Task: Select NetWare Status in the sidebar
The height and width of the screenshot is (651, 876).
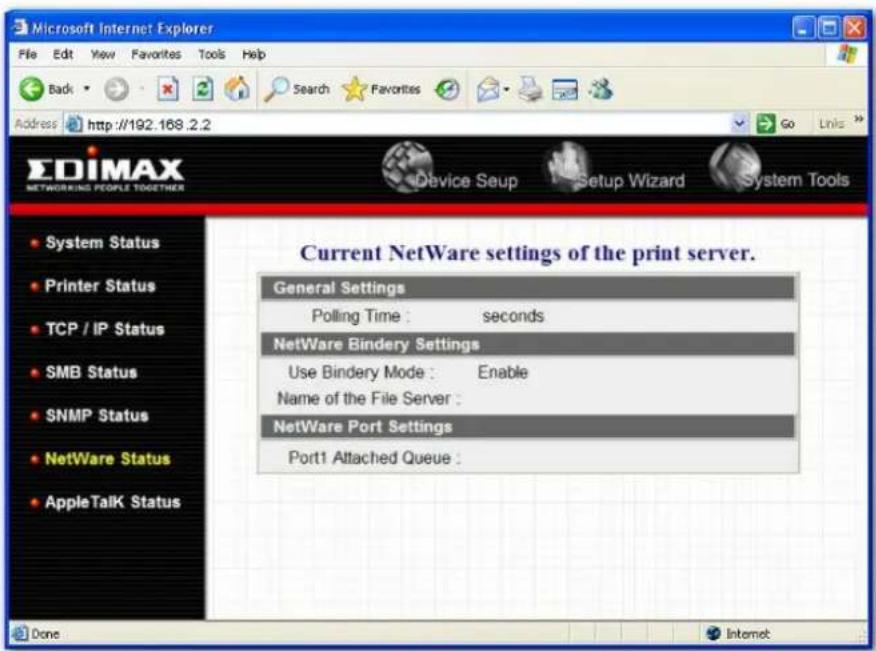Action: (107, 459)
